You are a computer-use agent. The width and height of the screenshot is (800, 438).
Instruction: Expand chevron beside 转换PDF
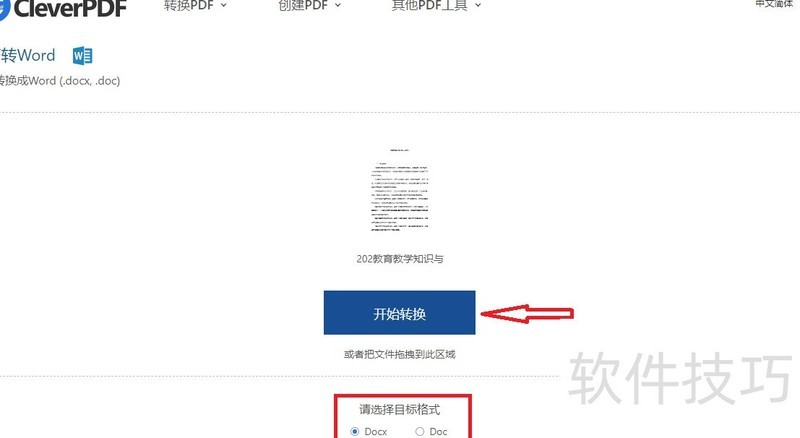[x=223, y=5]
